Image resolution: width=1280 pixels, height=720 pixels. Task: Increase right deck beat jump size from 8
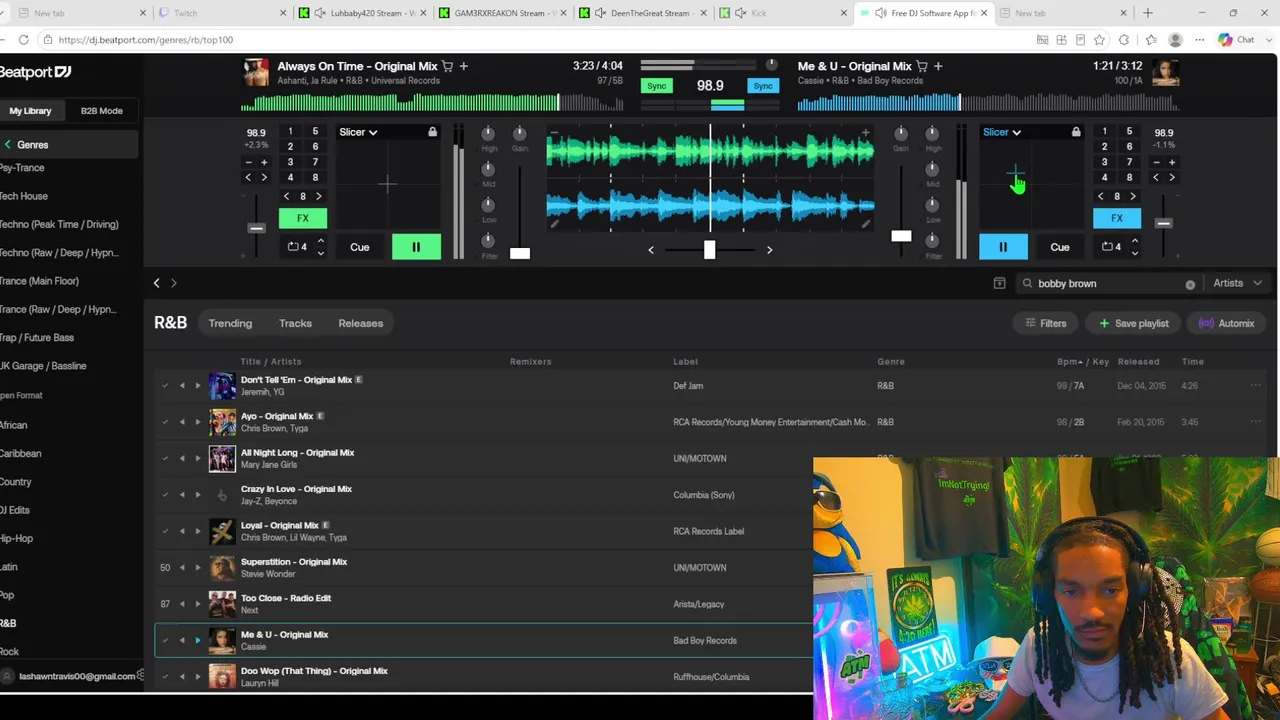click(x=1133, y=196)
